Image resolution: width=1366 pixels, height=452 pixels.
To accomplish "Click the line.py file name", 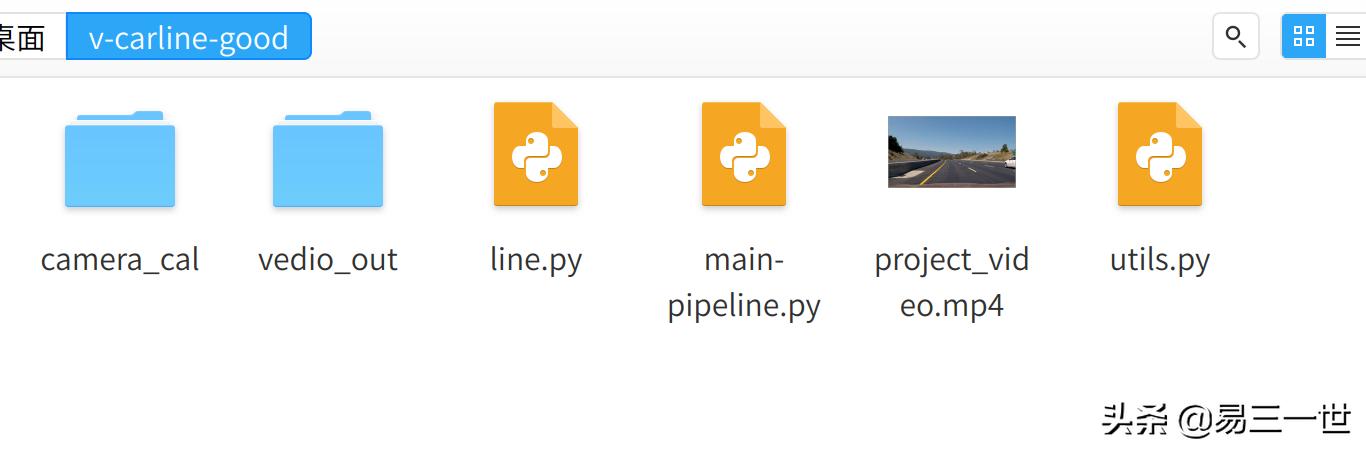I will pyautogui.click(x=536, y=260).
